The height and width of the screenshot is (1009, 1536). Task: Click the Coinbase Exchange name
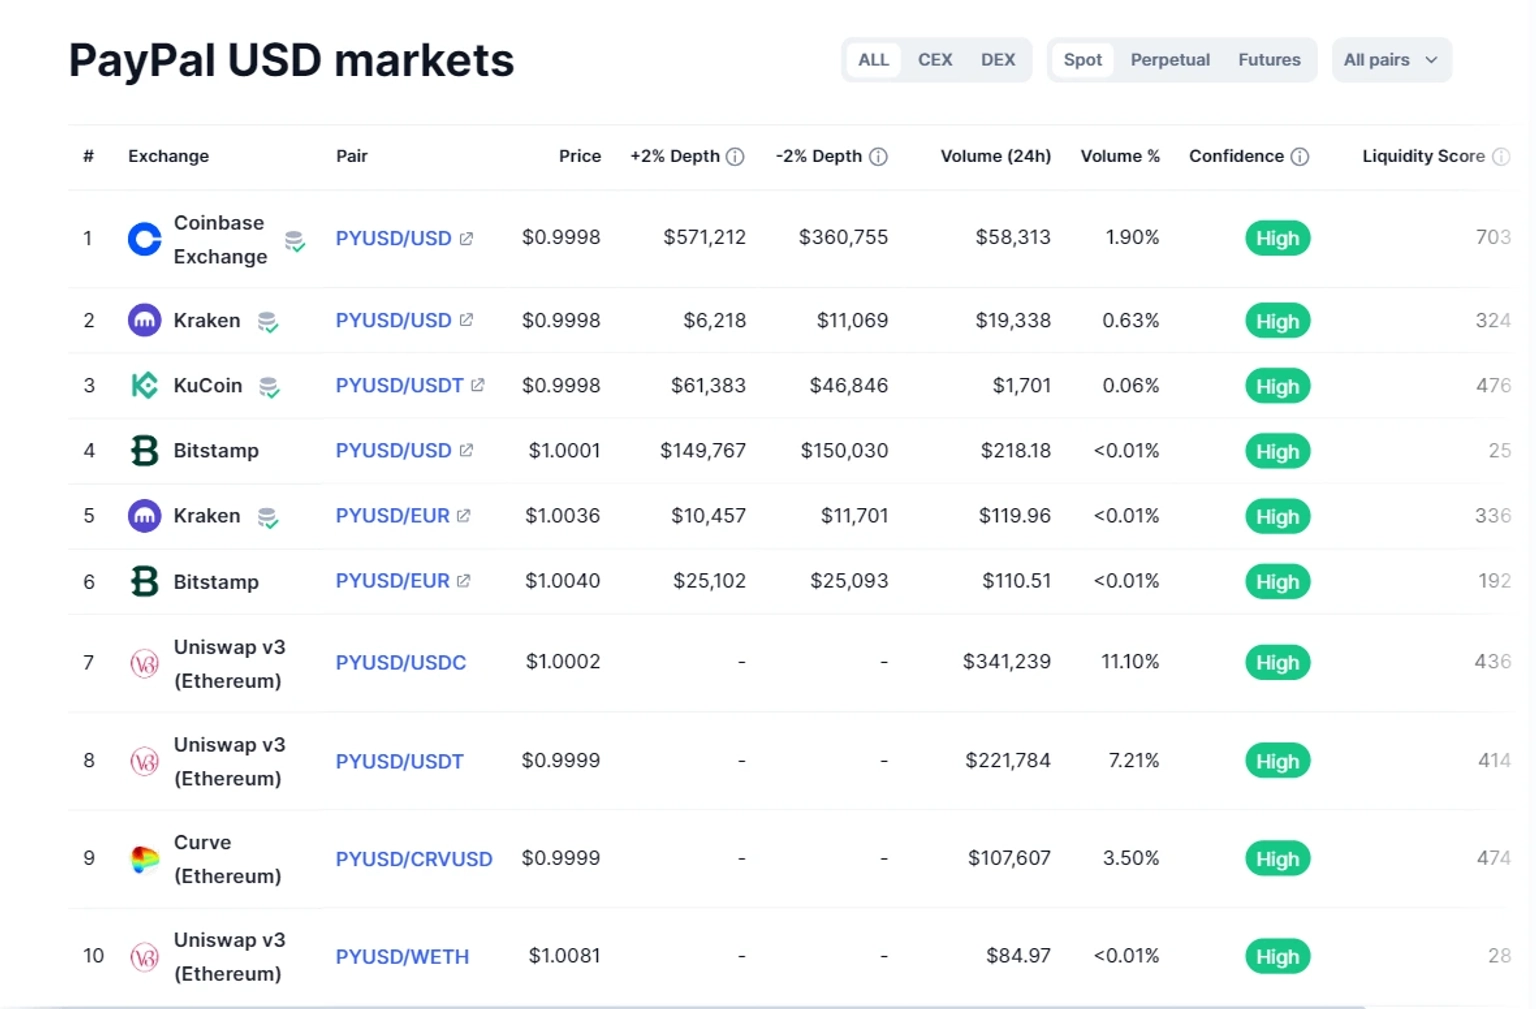[220, 239]
